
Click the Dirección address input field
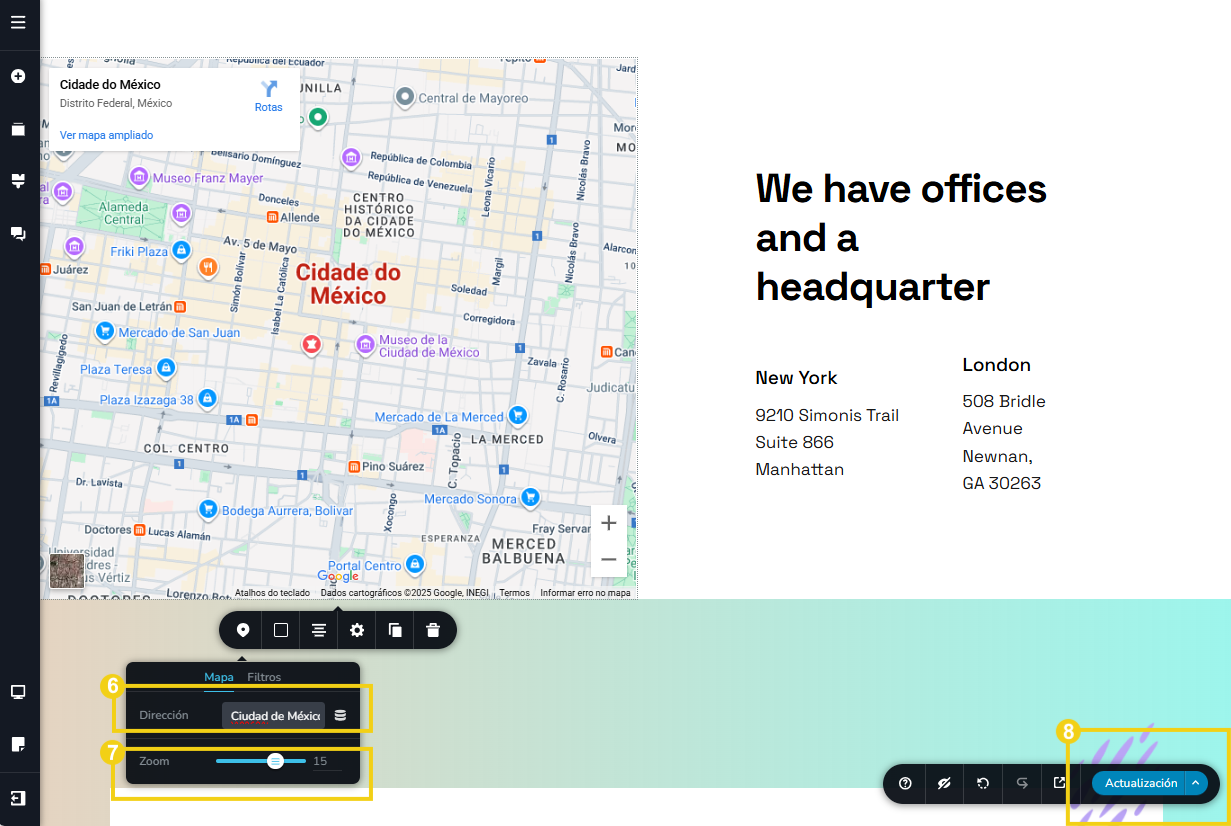pos(274,715)
